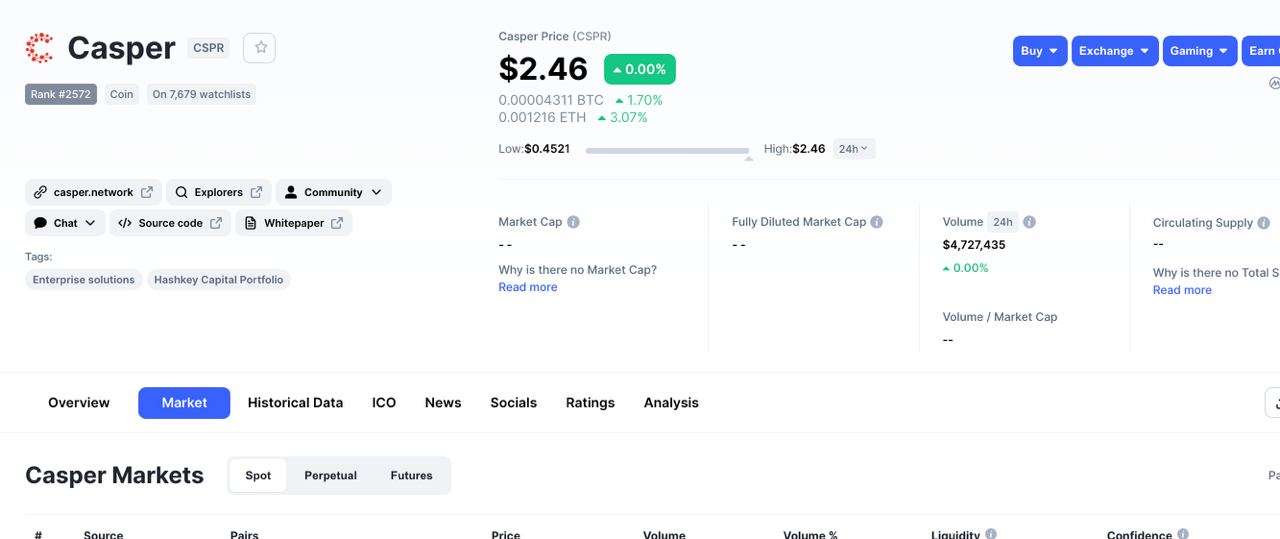Click the magnifier icon on Explorers
The image size is (1280, 539).
(x=182, y=192)
